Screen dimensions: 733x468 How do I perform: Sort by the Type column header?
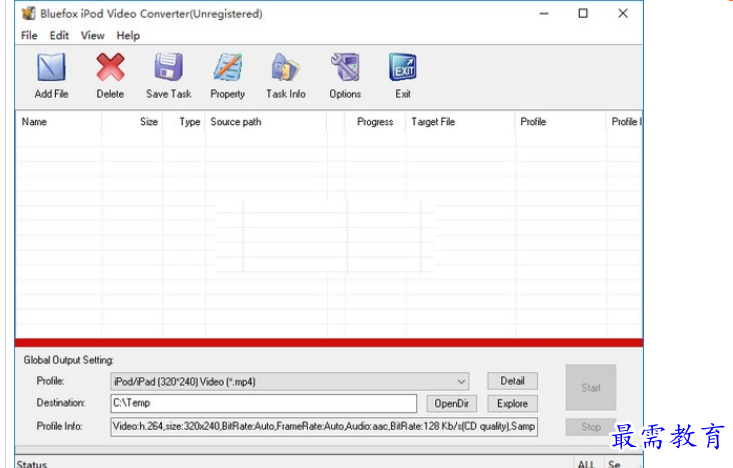[x=184, y=122]
